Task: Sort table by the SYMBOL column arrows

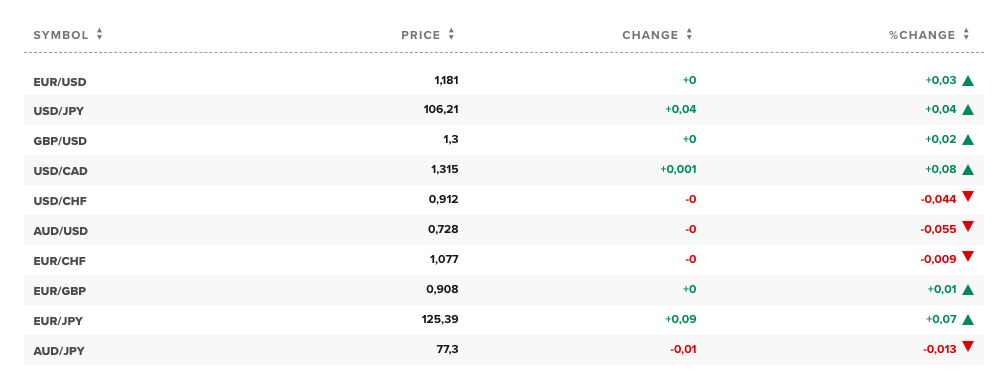Action: coord(100,35)
